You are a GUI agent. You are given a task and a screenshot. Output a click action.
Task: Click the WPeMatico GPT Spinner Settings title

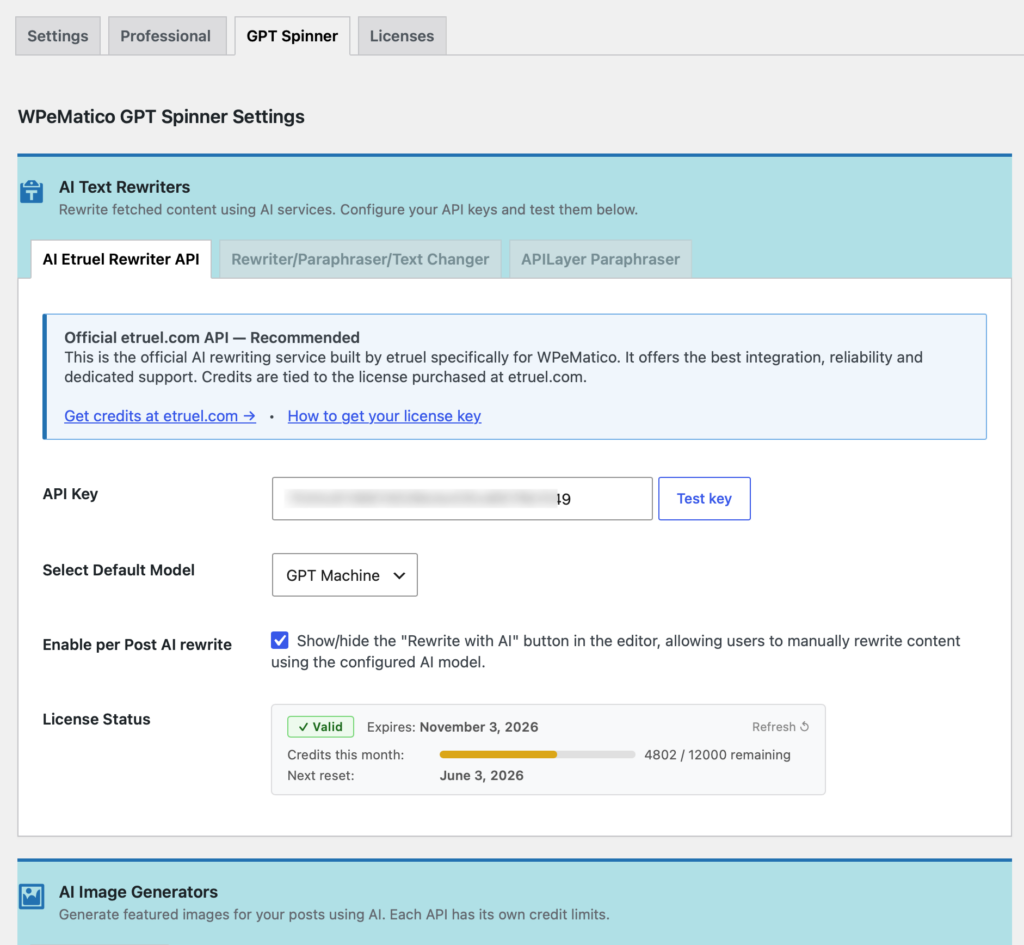[161, 116]
